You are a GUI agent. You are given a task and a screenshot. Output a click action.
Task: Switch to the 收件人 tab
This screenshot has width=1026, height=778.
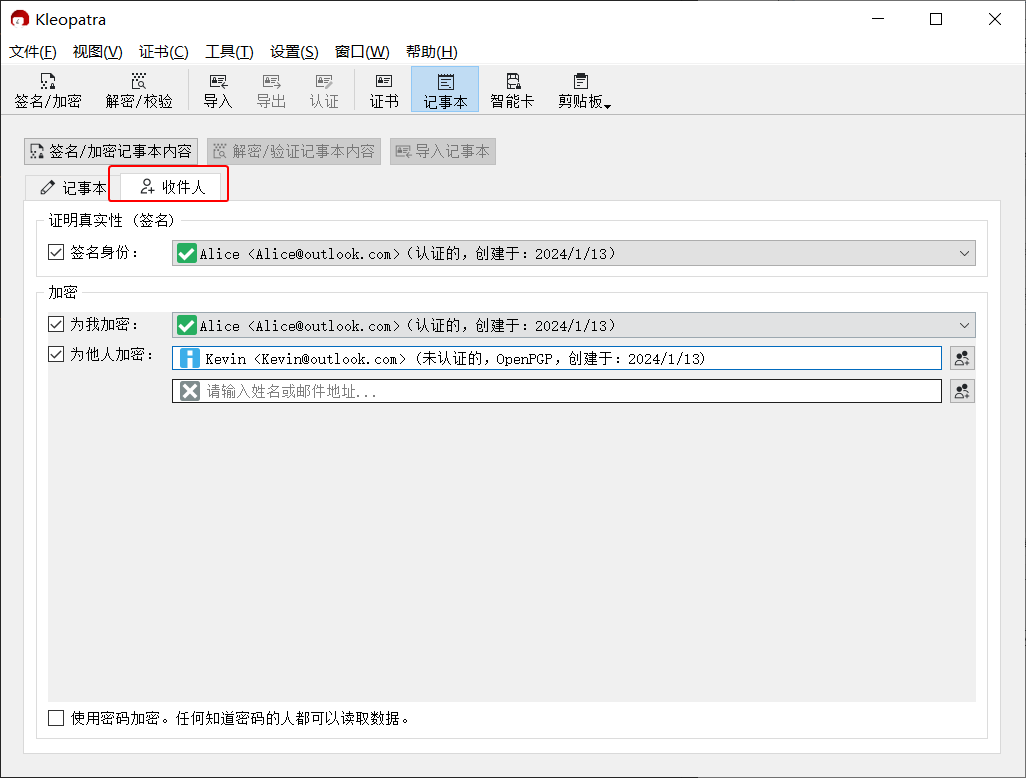pos(173,187)
